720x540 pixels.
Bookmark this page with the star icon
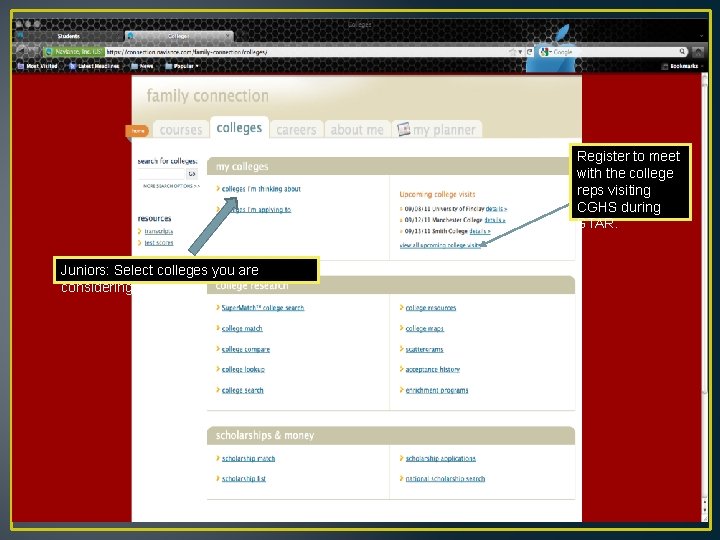512,52
